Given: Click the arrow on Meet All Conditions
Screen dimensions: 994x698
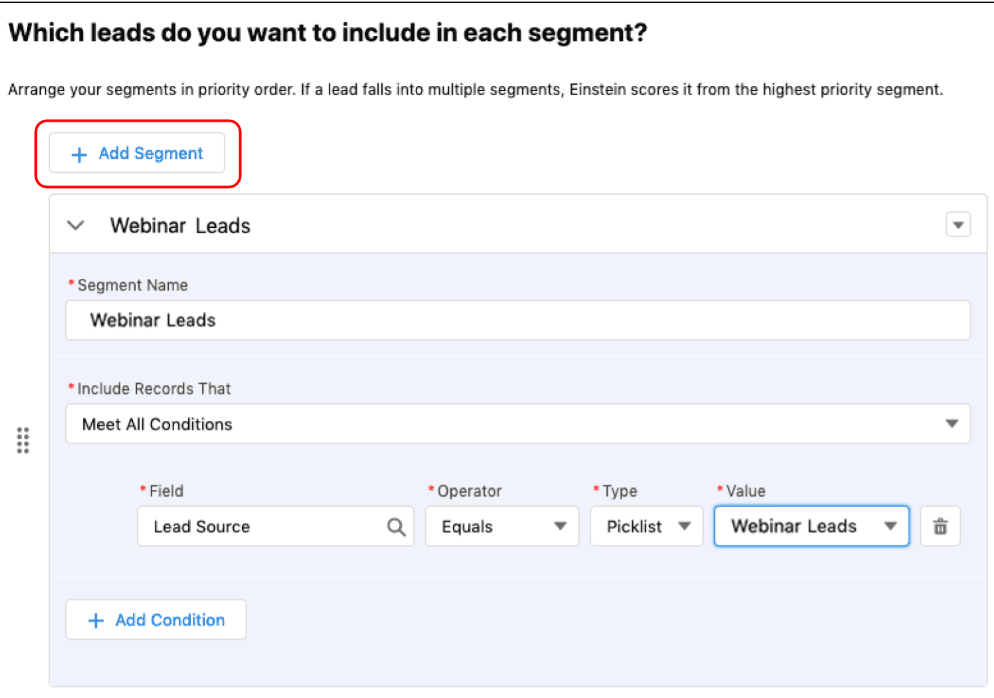Looking at the screenshot, I should [951, 424].
